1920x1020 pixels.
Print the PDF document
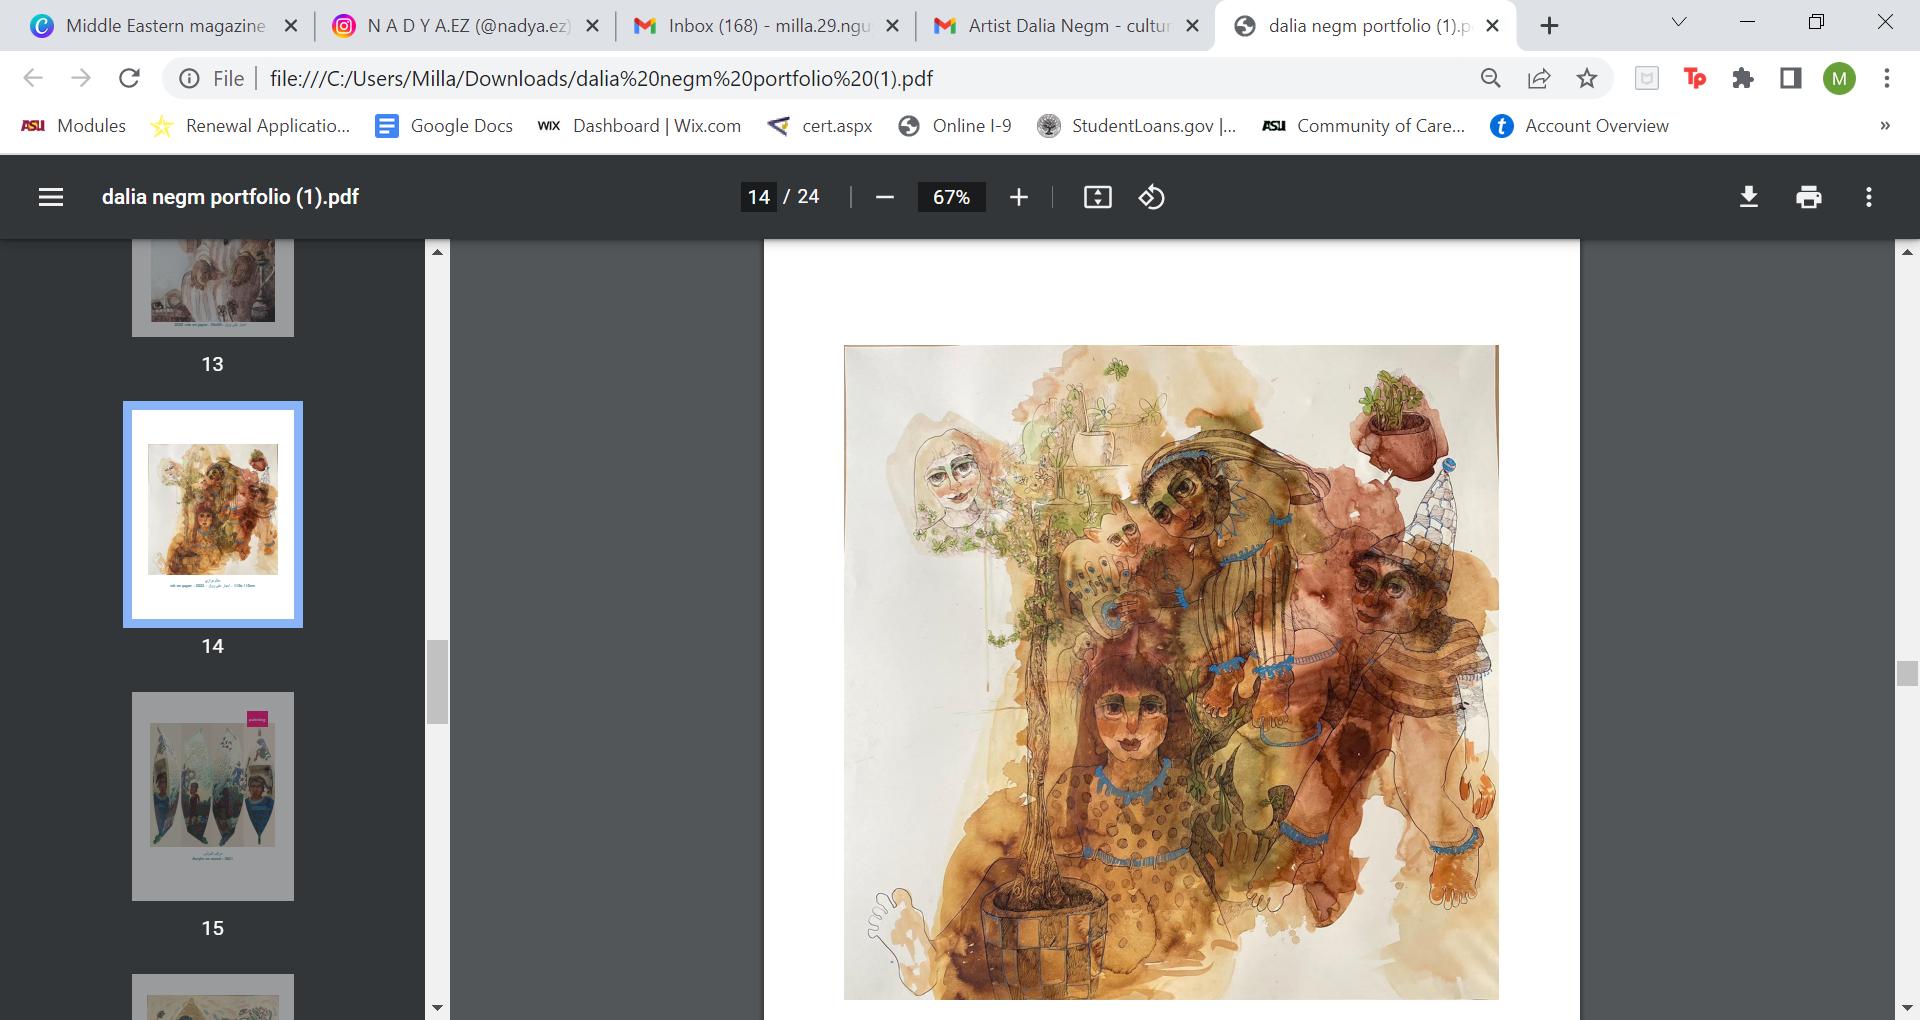click(x=1808, y=197)
